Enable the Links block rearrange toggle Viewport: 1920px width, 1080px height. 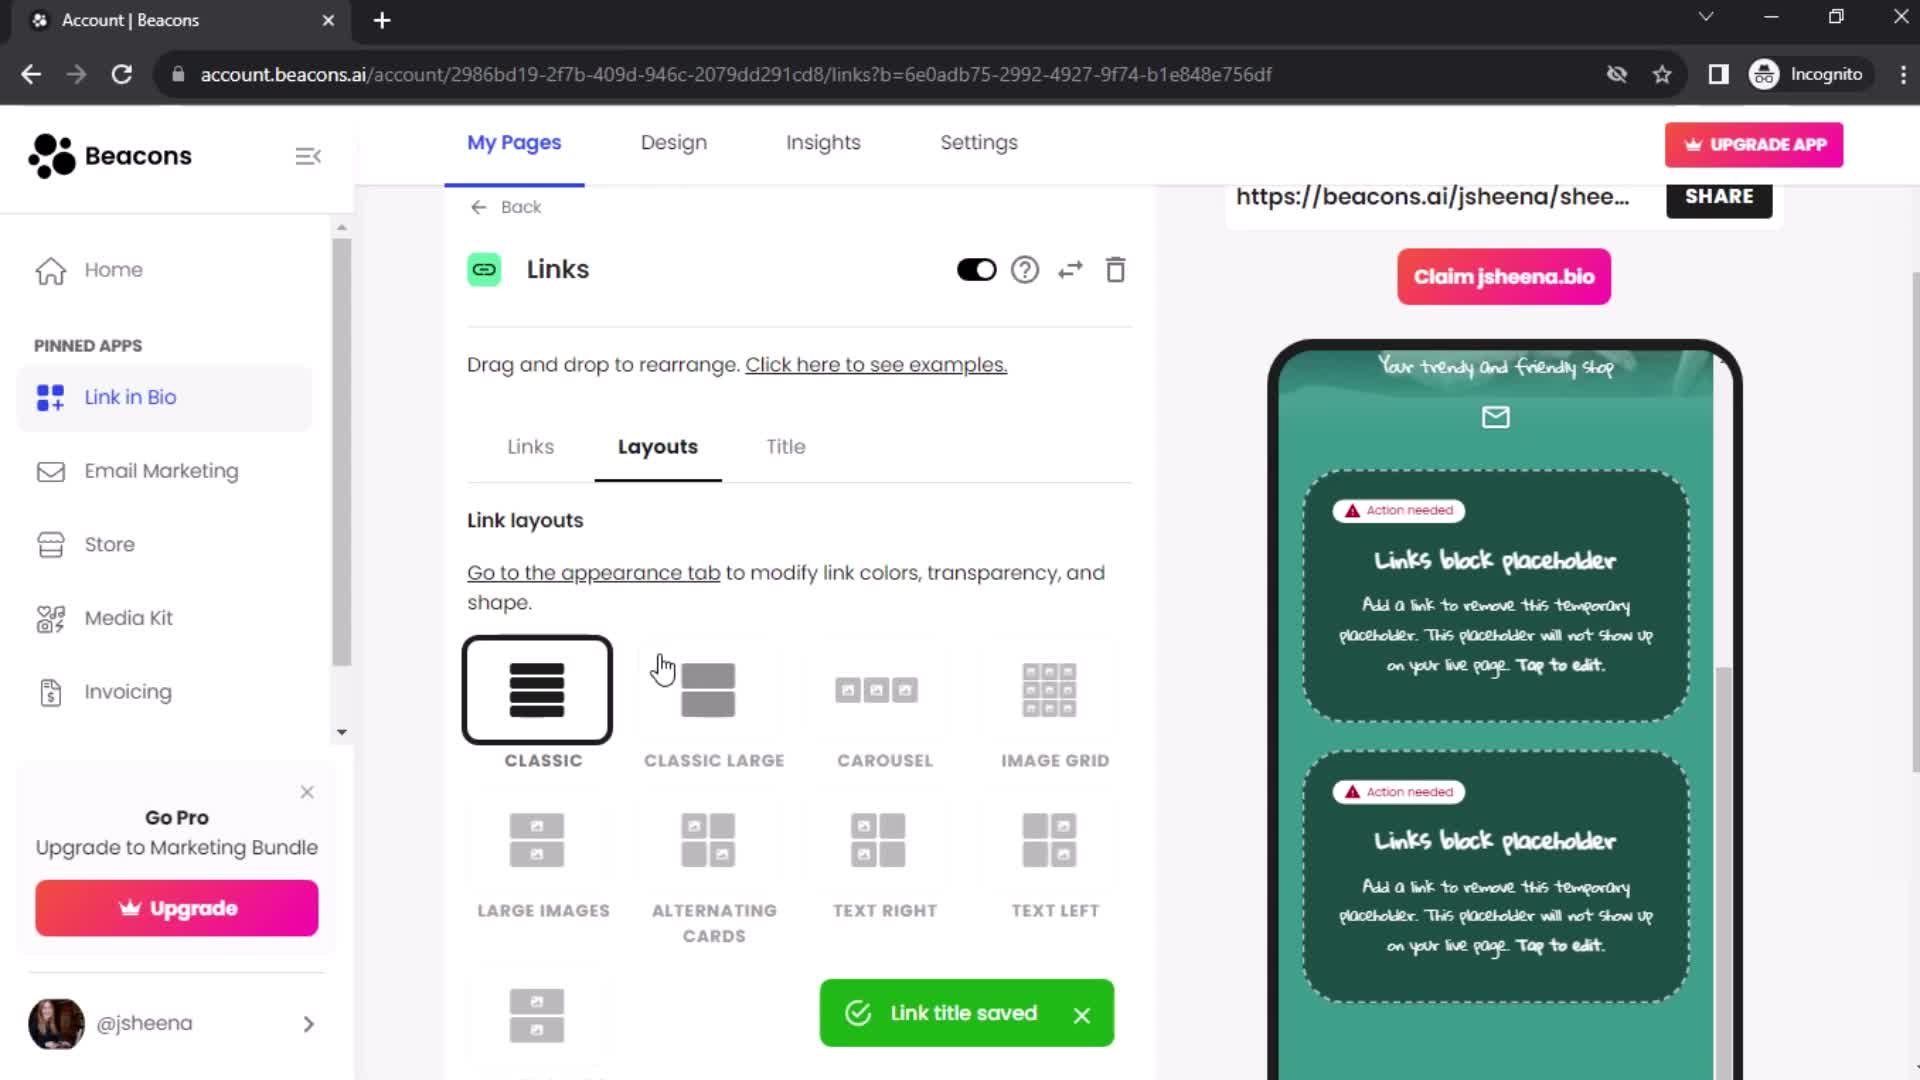tap(1071, 270)
